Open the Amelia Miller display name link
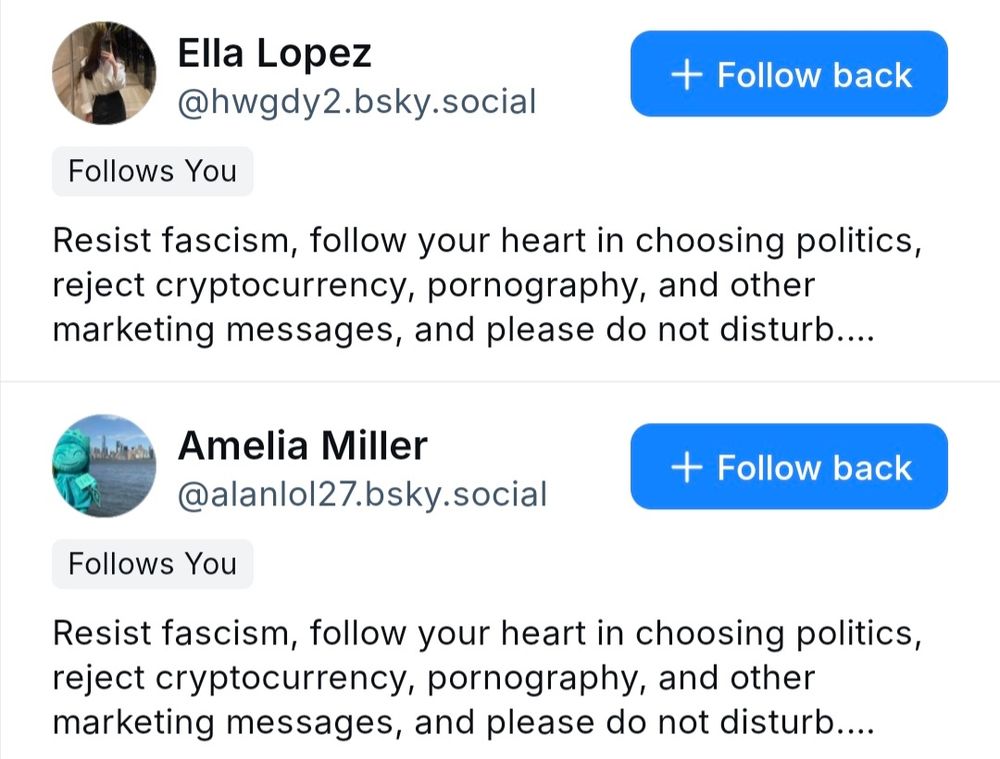The width and height of the screenshot is (1000, 759). coord(302,446)
